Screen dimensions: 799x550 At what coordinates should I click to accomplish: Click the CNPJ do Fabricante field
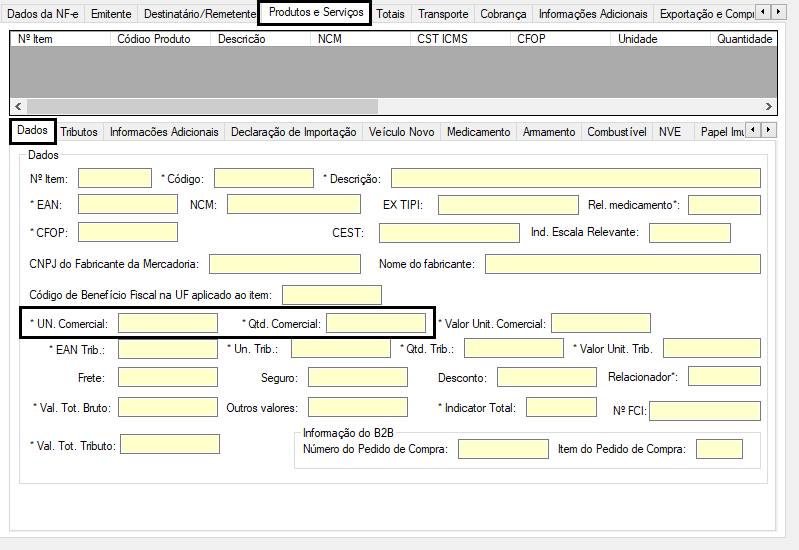pyautogui.click(x=285, y=264)
